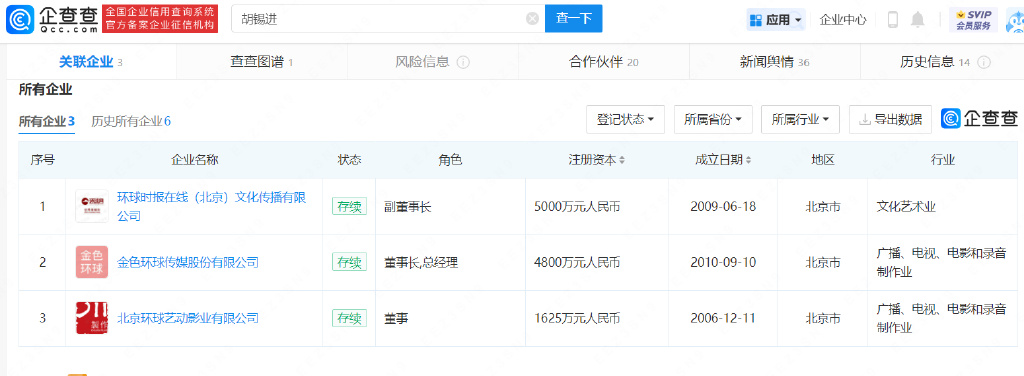
Task: Open the 所属行业 filter dropdown
Action: 801,119
